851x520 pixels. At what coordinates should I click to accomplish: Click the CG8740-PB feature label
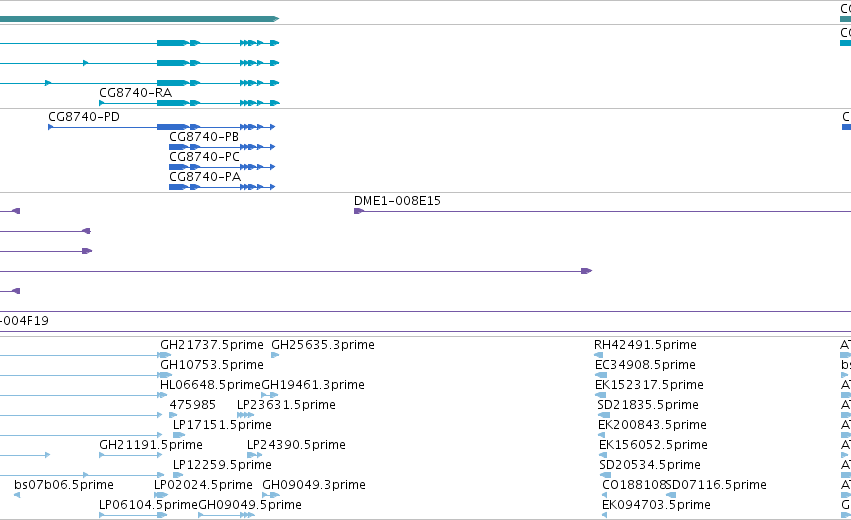coord(204,137)
